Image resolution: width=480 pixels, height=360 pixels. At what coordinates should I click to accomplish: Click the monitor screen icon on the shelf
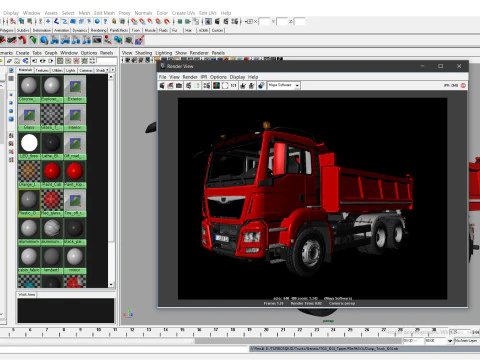tap(97, 40)
